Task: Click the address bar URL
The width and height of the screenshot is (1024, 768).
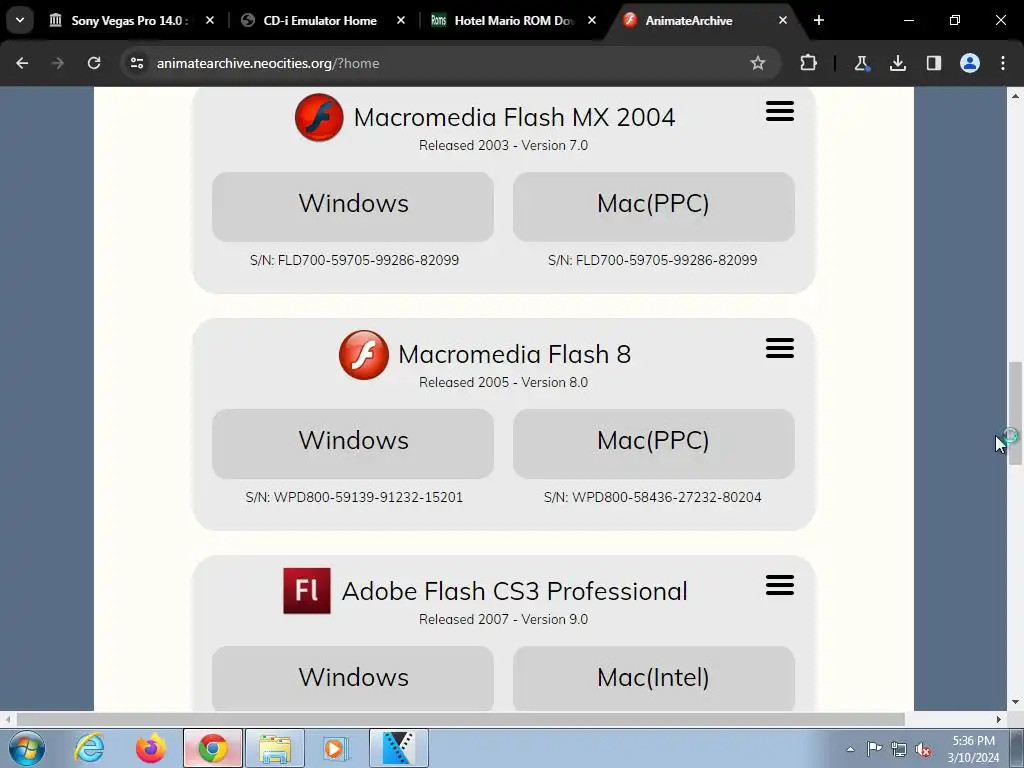Action: click(x=268, y=63)
